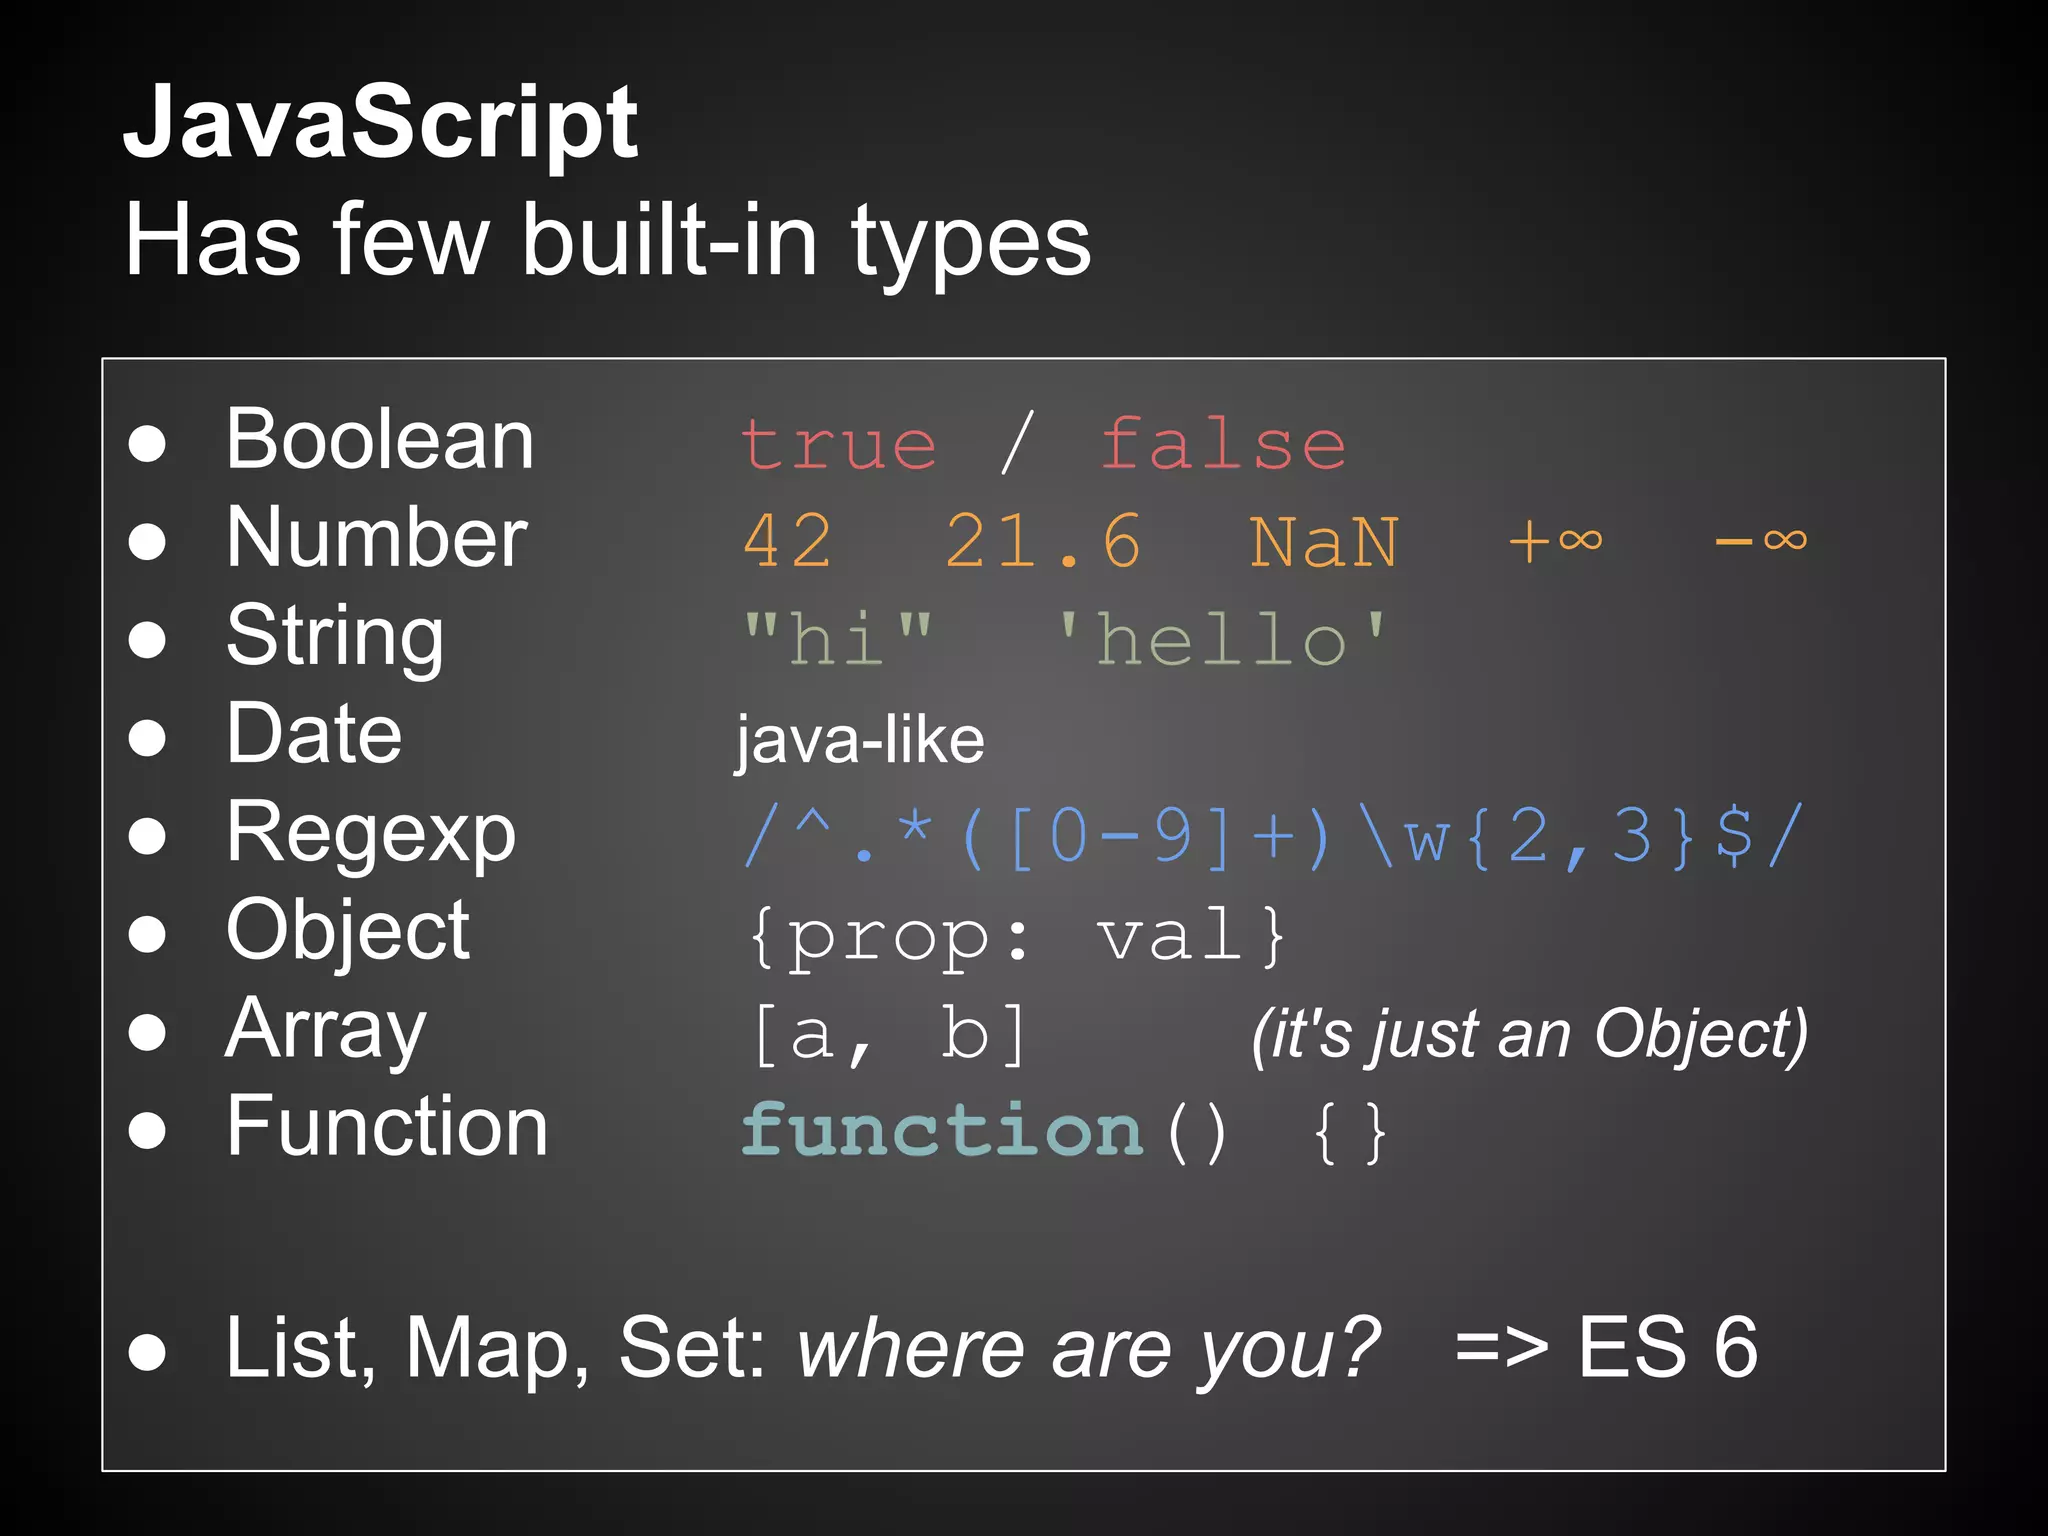This screenshot has width=2048, height=1536.
Task: Click the 'where are you?' italic text
Action: pos(1088,1348)
